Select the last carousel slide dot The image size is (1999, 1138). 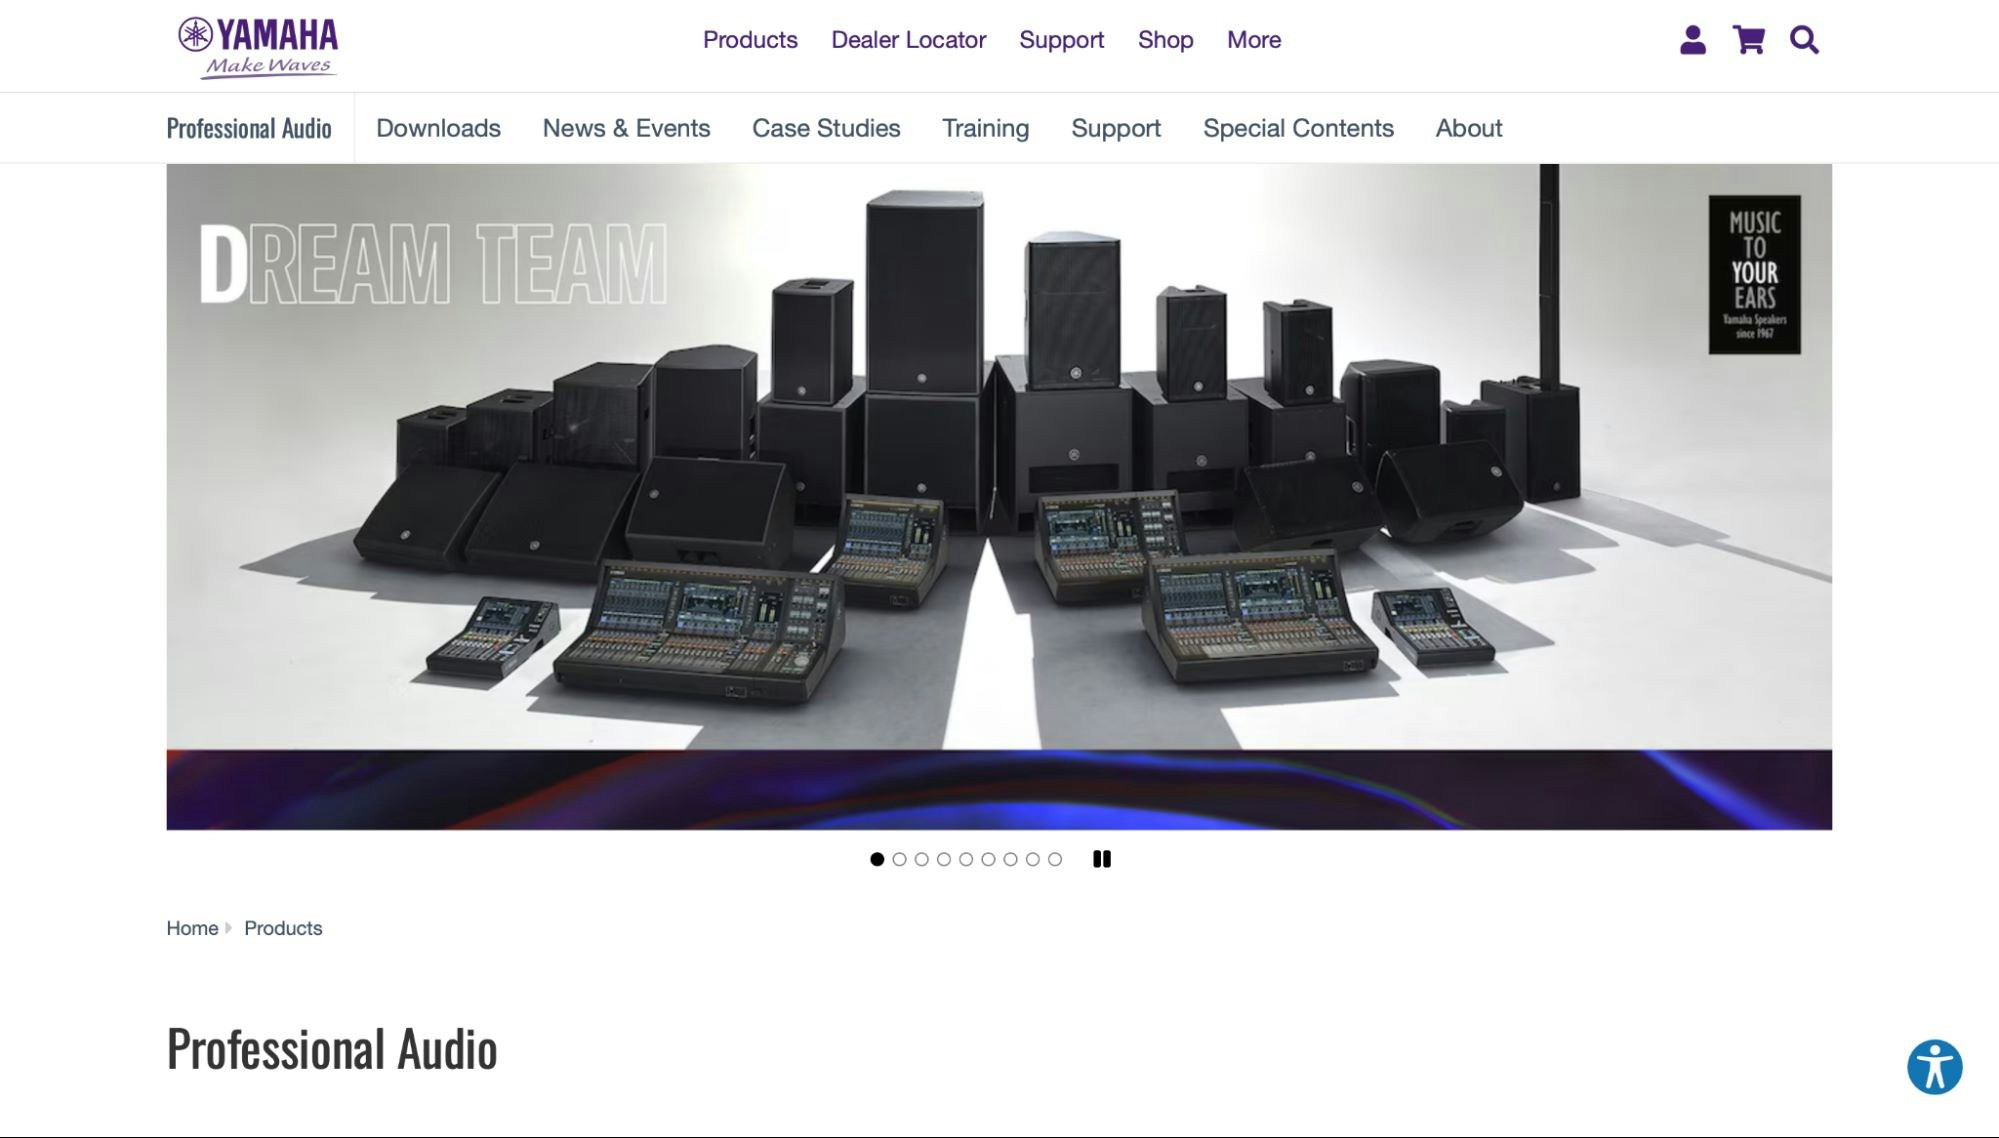(x=1054, y=859)
